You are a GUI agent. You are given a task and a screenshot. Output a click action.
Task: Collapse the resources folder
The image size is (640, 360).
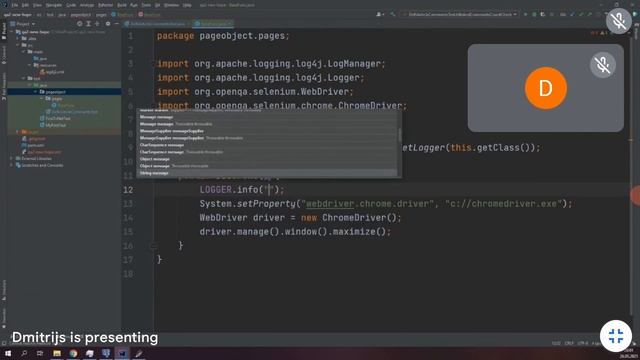click(29, 65)
